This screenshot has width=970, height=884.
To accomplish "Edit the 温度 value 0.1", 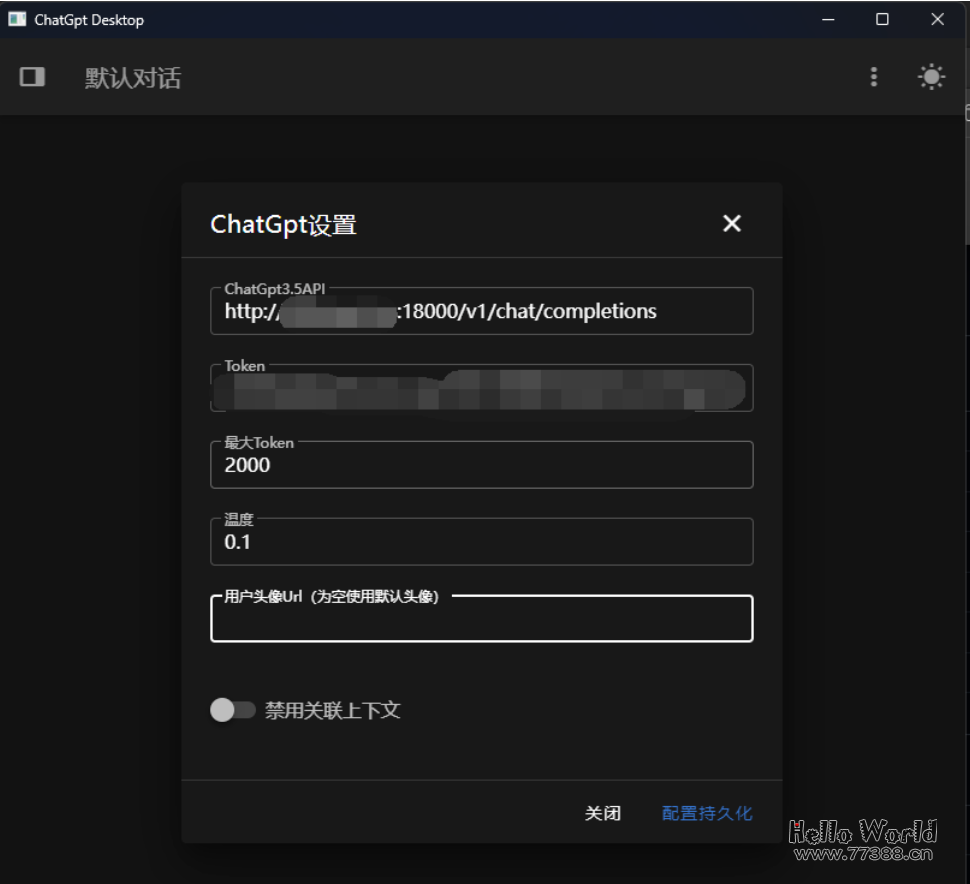I will pyautogui.click(x=481, y=541).
